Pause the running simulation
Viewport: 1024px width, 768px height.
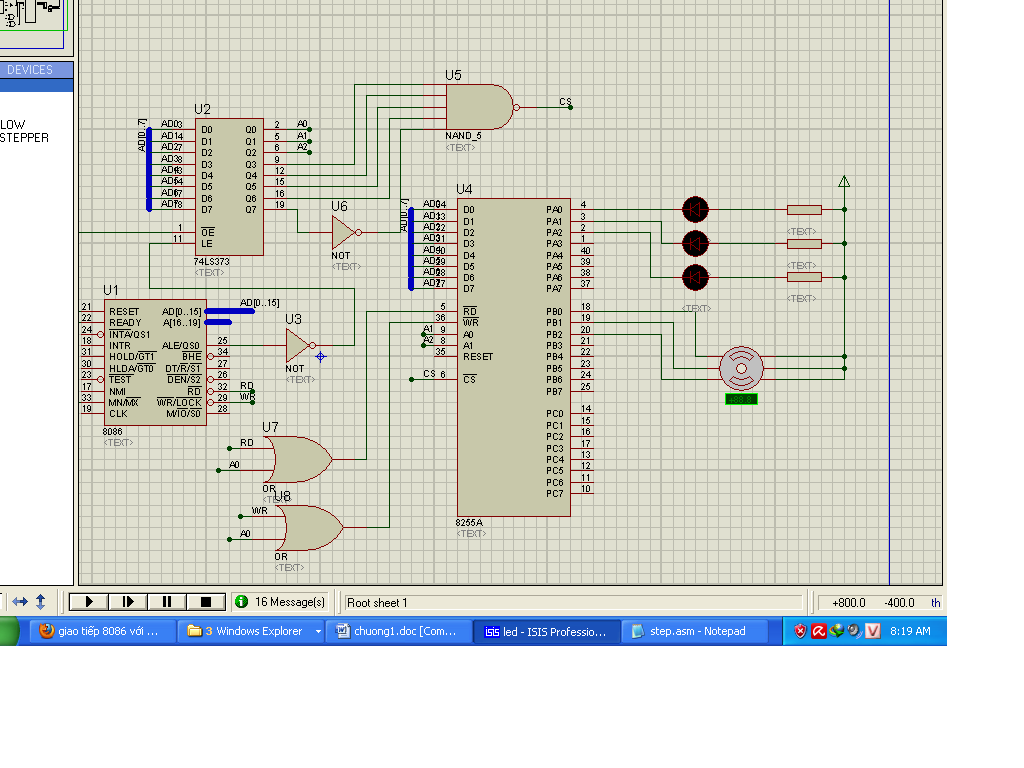167,602
